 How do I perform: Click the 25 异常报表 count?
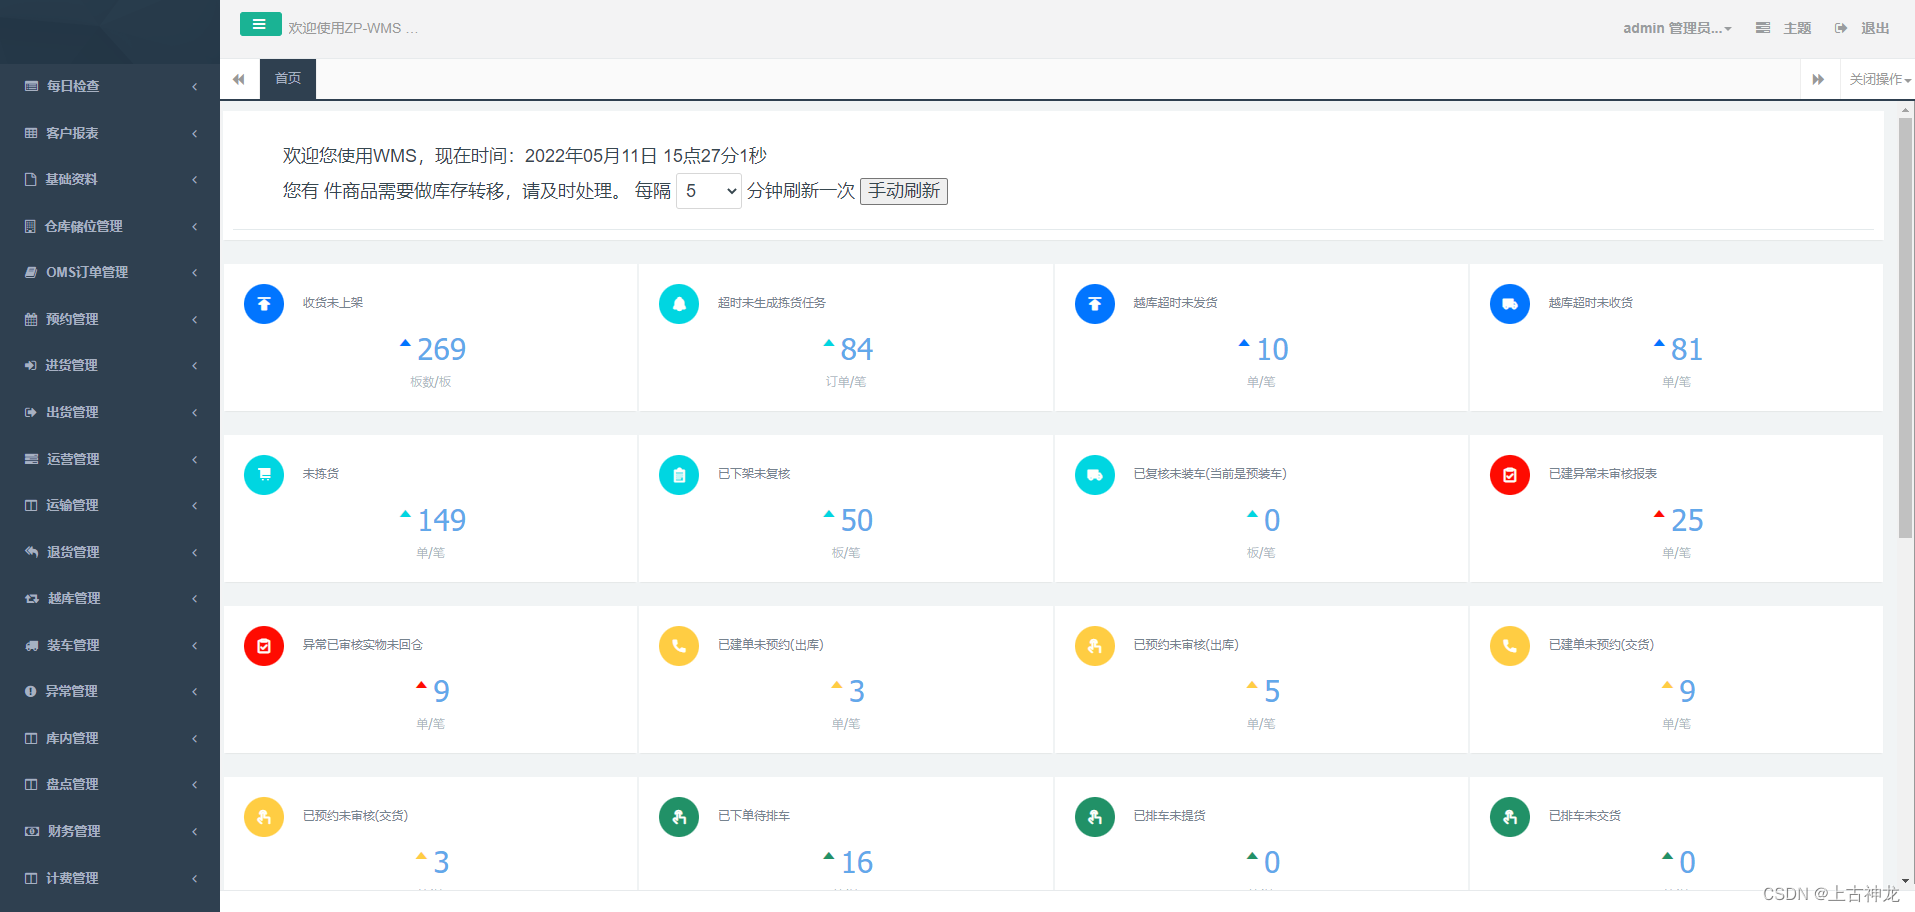point(1687,520)
